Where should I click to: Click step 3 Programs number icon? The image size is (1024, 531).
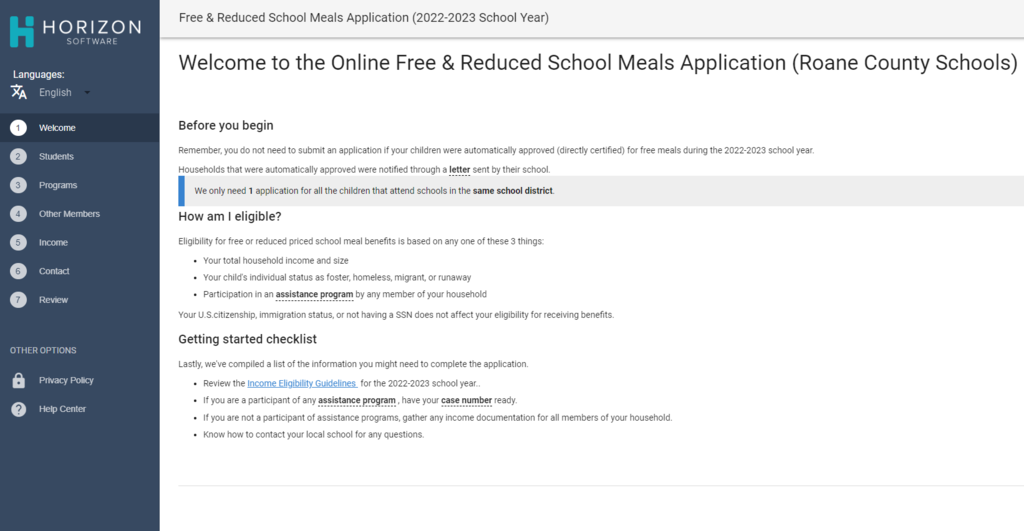18,185
